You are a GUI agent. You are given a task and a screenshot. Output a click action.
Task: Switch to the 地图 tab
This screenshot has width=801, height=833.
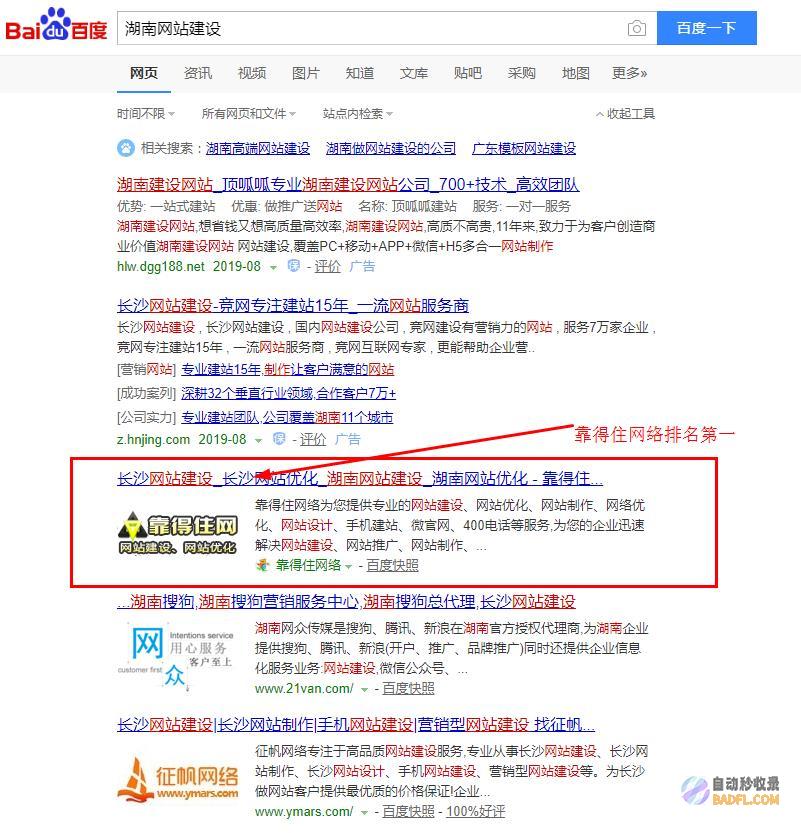click(576, 73)
